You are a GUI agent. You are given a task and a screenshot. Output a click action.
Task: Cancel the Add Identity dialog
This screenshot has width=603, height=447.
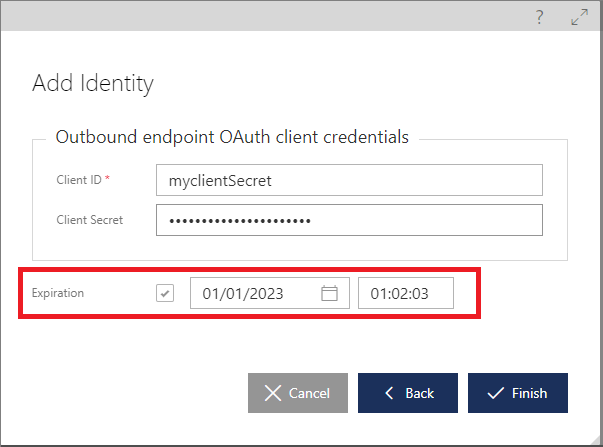coord(298,393)
